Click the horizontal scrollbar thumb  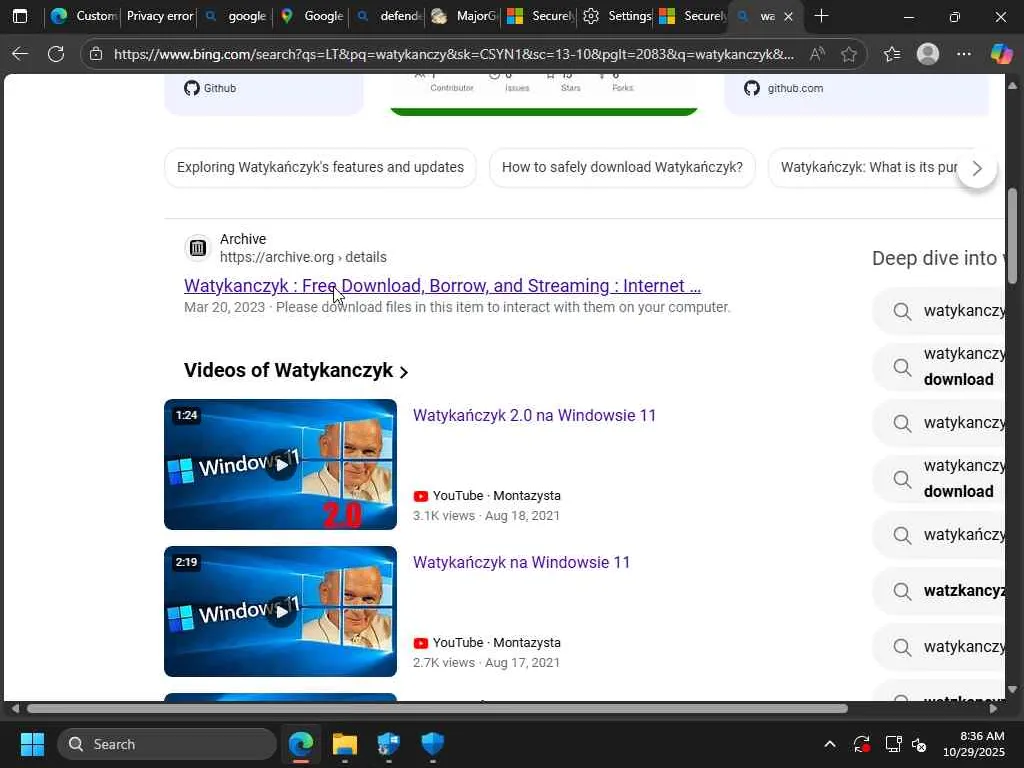pyautogui.click(x=437, y=709)
